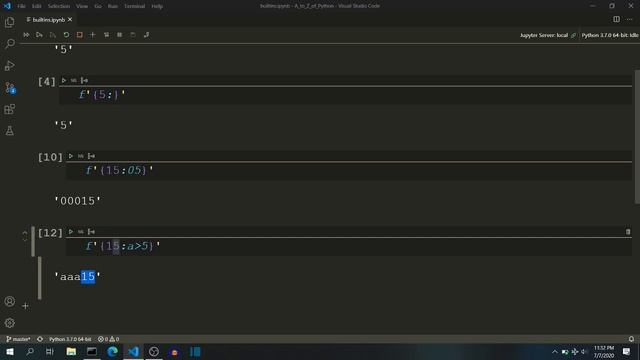Click the '00015' output text
Image resolution: width=640 pixels, height=360 pixels.
[x=78, y=201]
